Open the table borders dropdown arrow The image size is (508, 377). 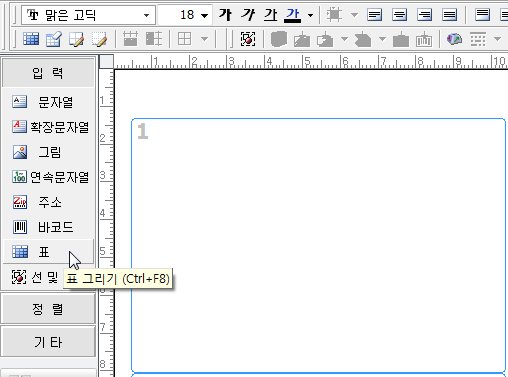coord(204,39)
